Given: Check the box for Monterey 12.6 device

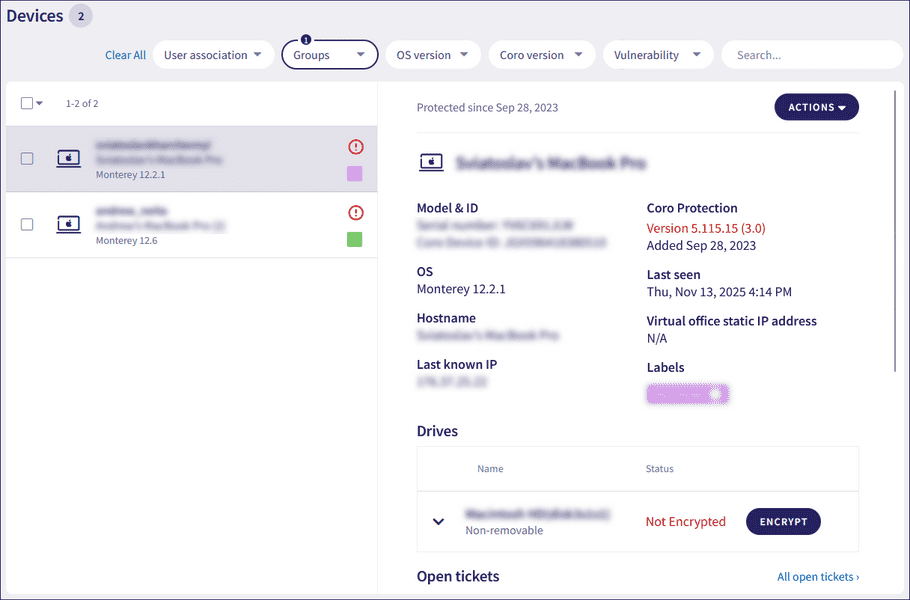Looking at the screenshot, I should click(x=27, y=224).
